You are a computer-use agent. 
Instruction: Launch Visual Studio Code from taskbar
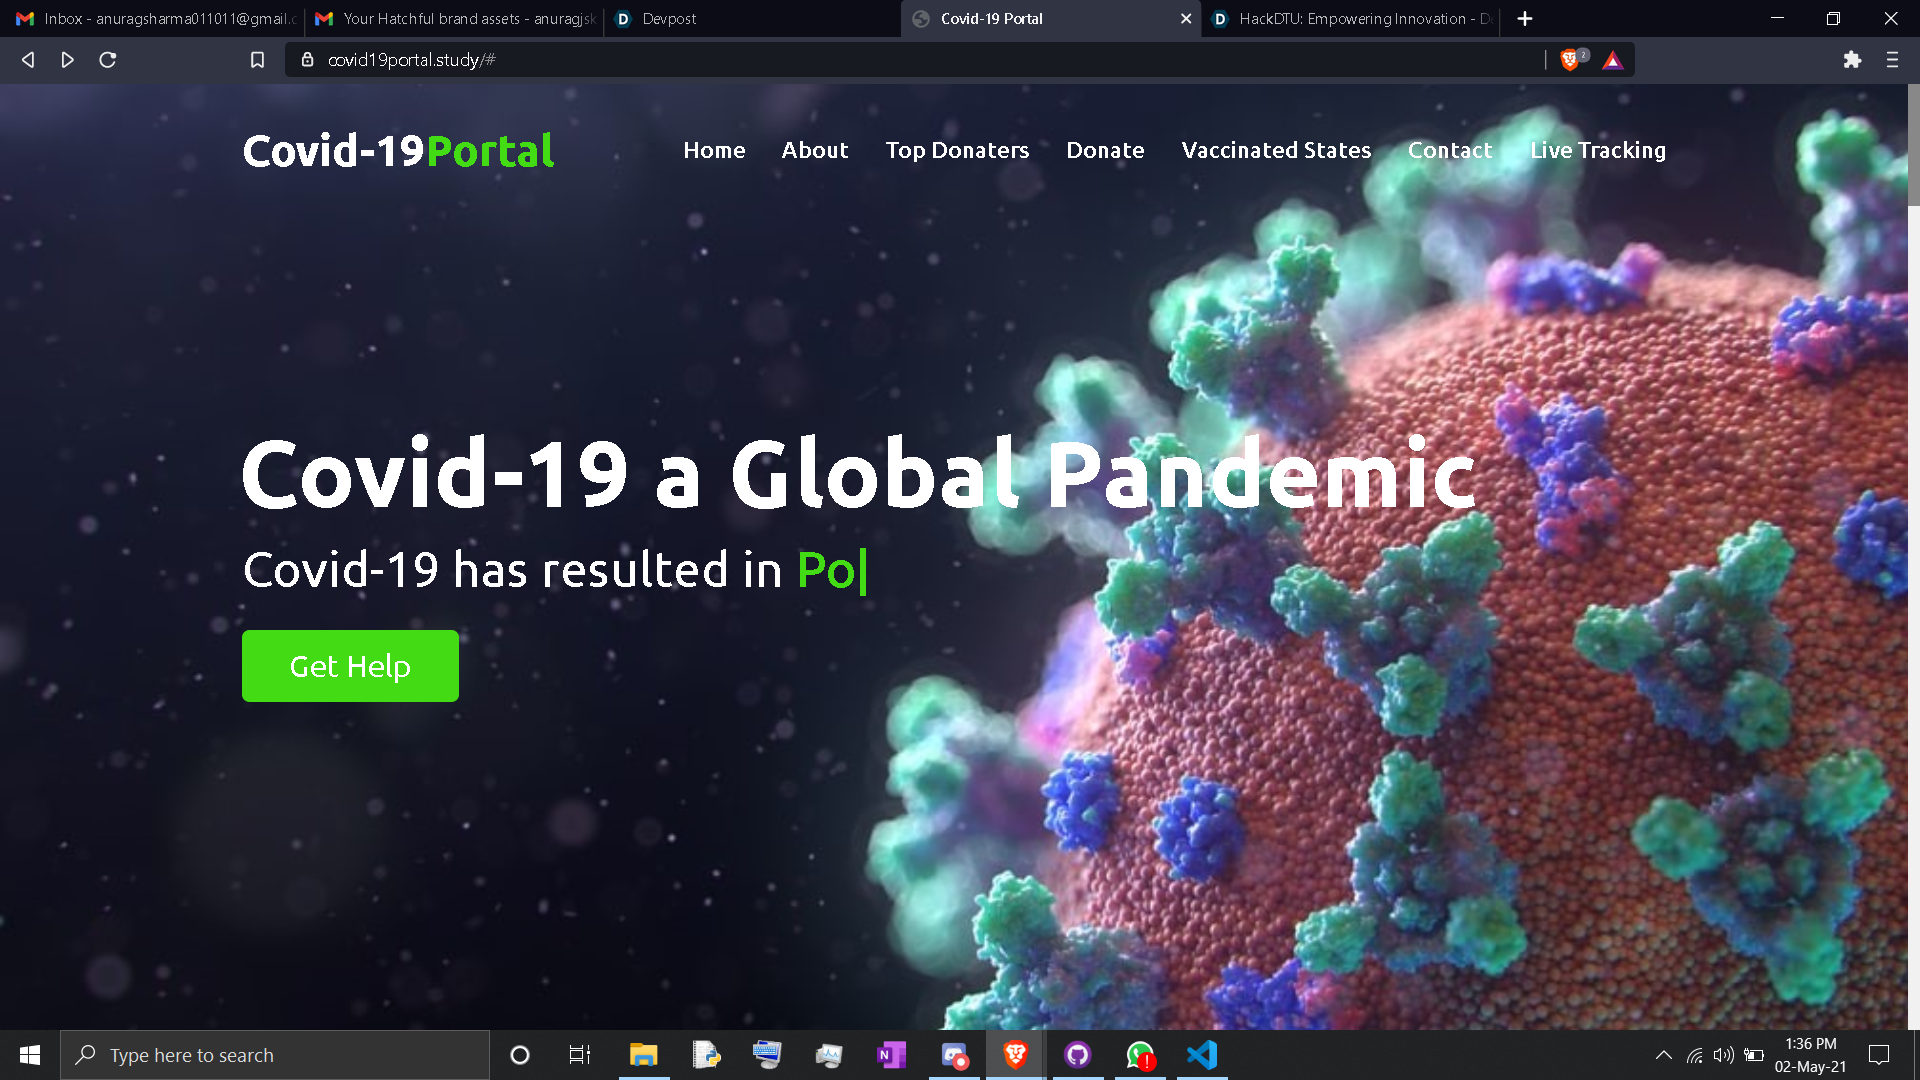pyautogui.click(x=1202, y=1055)
